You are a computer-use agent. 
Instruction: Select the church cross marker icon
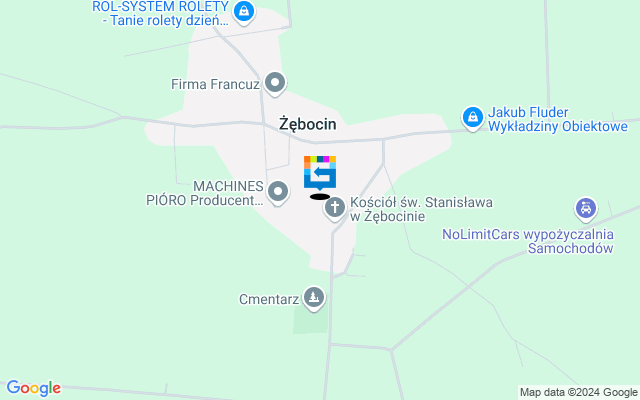point(335,209)
